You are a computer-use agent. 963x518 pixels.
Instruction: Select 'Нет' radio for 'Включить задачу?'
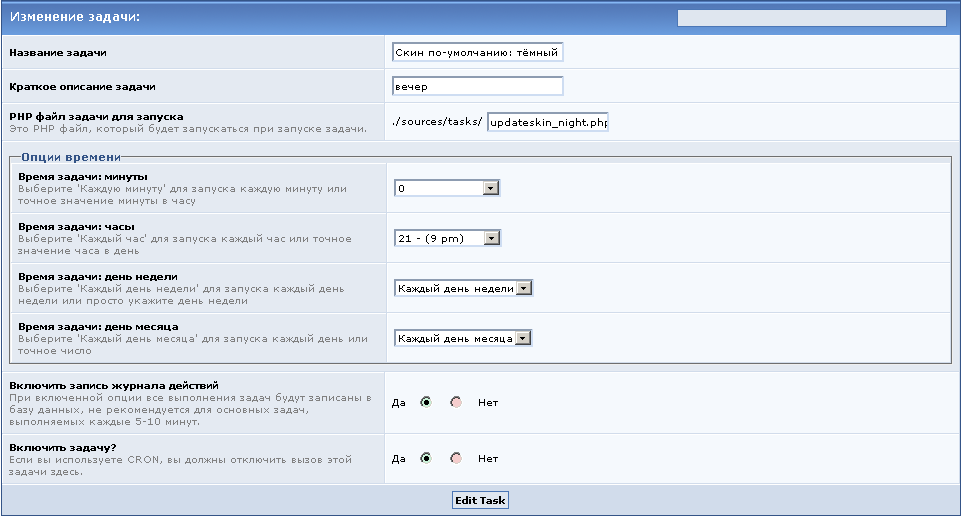coord(457,459)
